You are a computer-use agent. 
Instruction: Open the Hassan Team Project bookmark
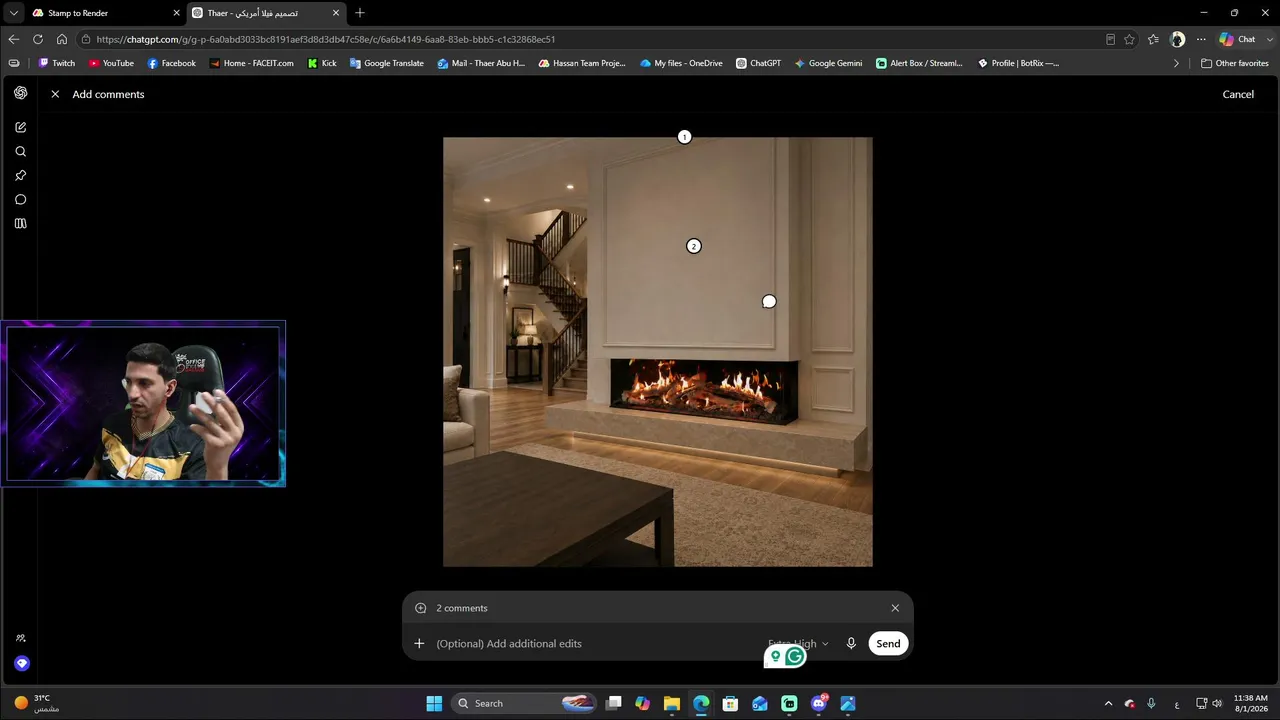click(581, 63)
